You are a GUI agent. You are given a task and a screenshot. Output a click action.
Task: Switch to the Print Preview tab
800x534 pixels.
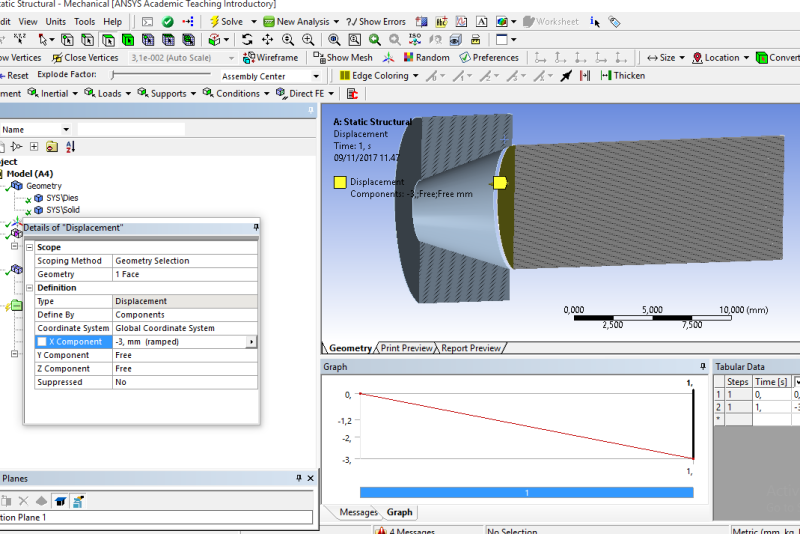pos(406,348)
